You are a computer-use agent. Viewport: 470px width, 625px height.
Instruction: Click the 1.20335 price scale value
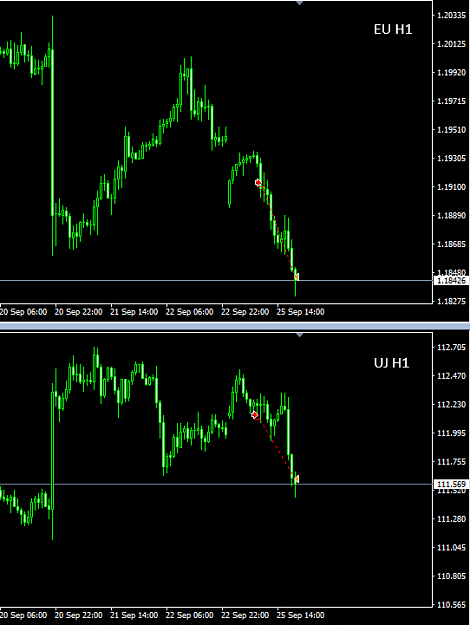(x=451, y=15)
